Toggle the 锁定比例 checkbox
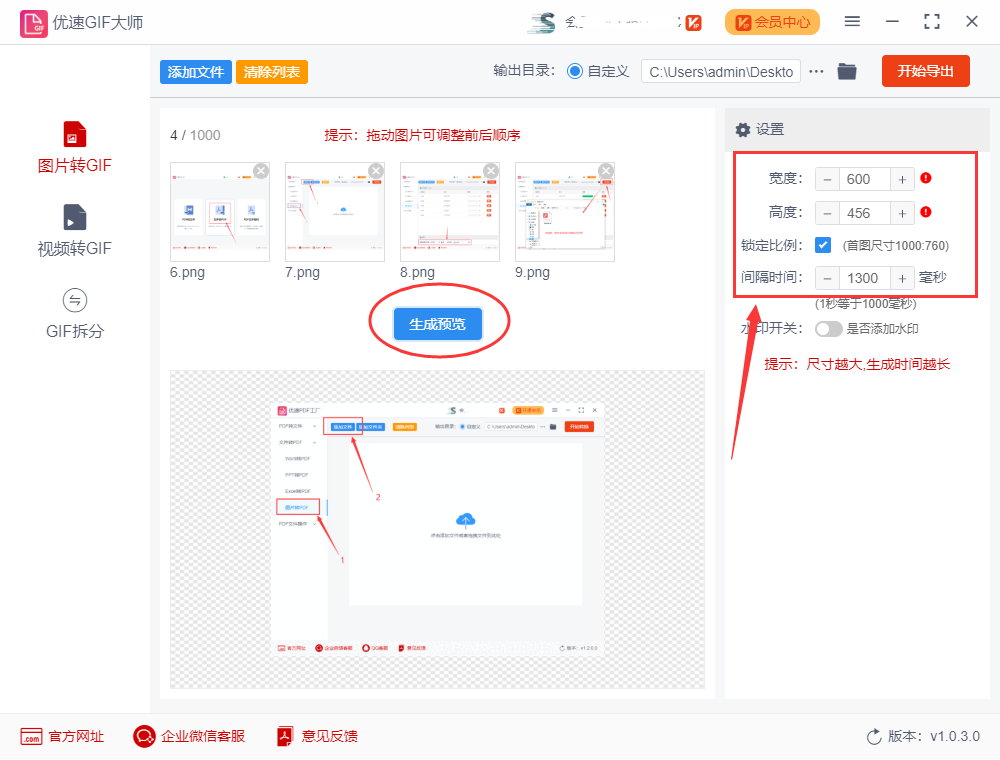 (x=823, y=245)
